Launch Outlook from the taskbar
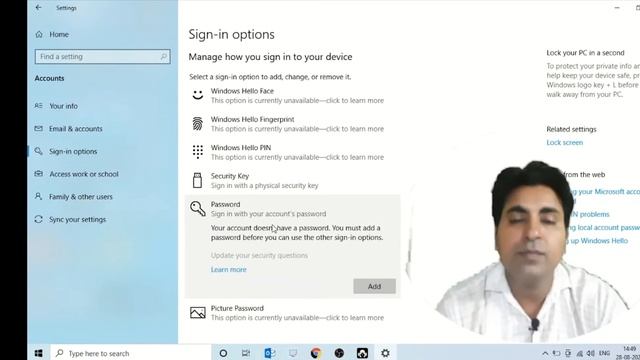The height and width of the screenshot is (360, 640). [269, 353]
